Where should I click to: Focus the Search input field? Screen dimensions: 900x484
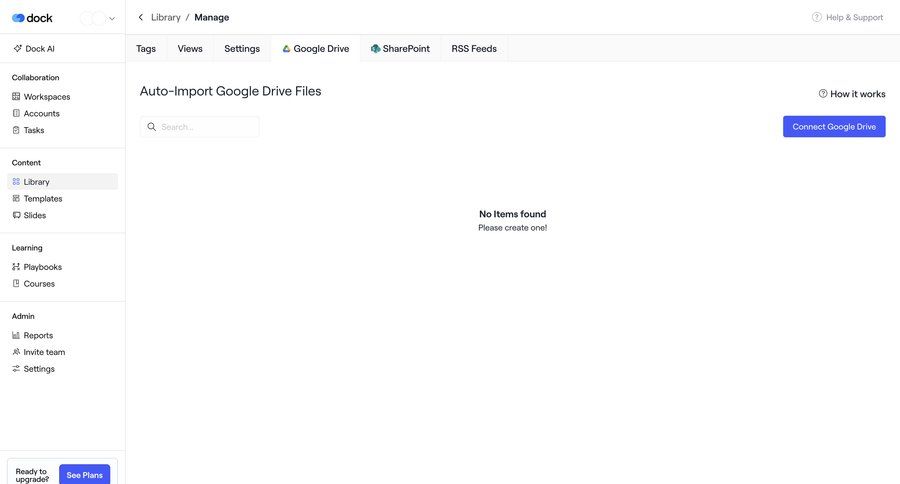[x=200, y=127]
